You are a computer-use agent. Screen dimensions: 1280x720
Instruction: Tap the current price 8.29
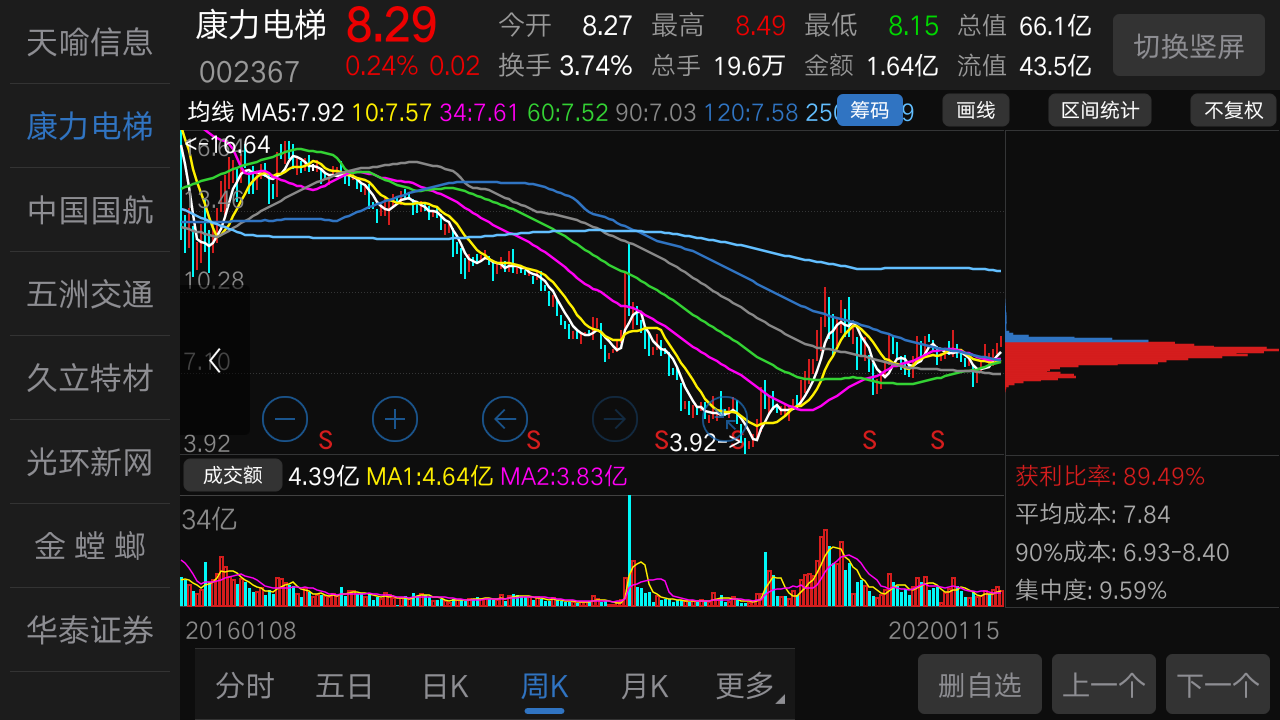(392, 26)
